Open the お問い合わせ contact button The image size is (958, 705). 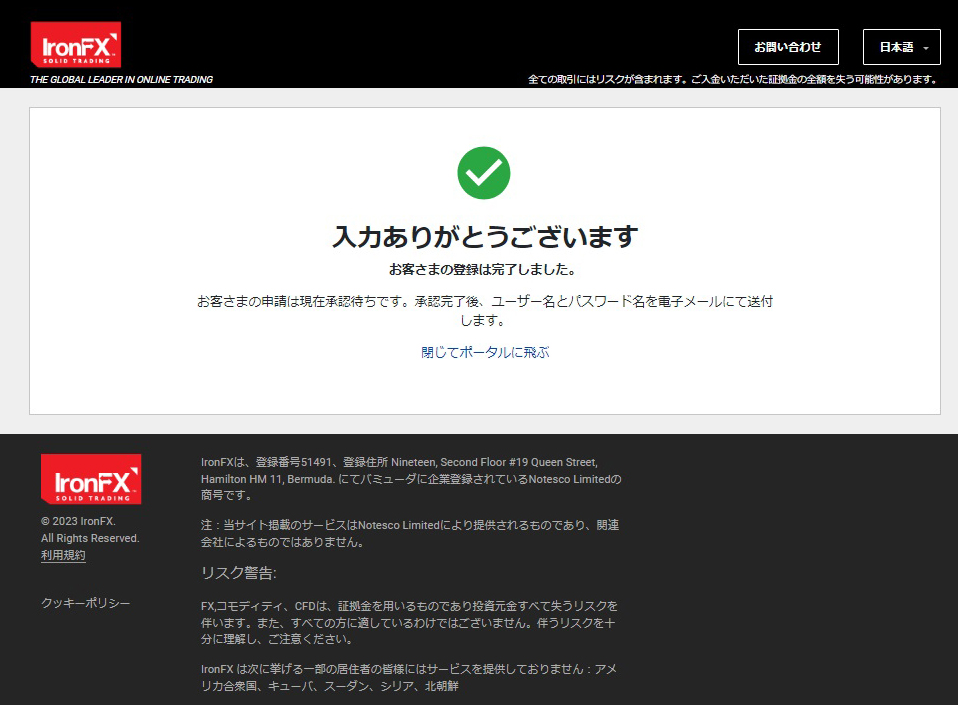[788, 47]
